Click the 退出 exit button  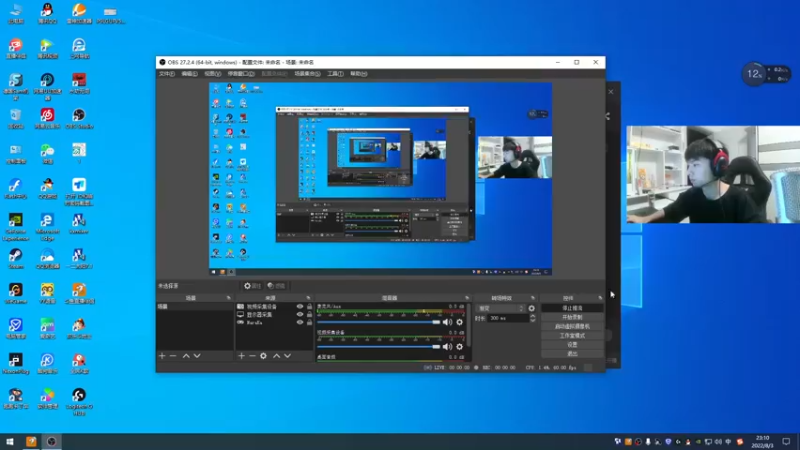click(572, 354)
